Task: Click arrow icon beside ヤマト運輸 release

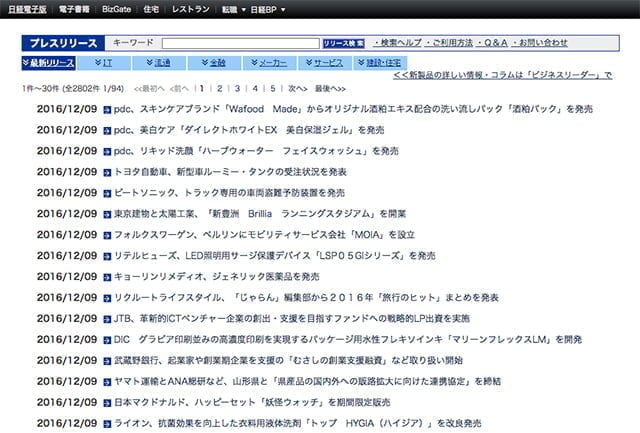Action: point(107,382)
